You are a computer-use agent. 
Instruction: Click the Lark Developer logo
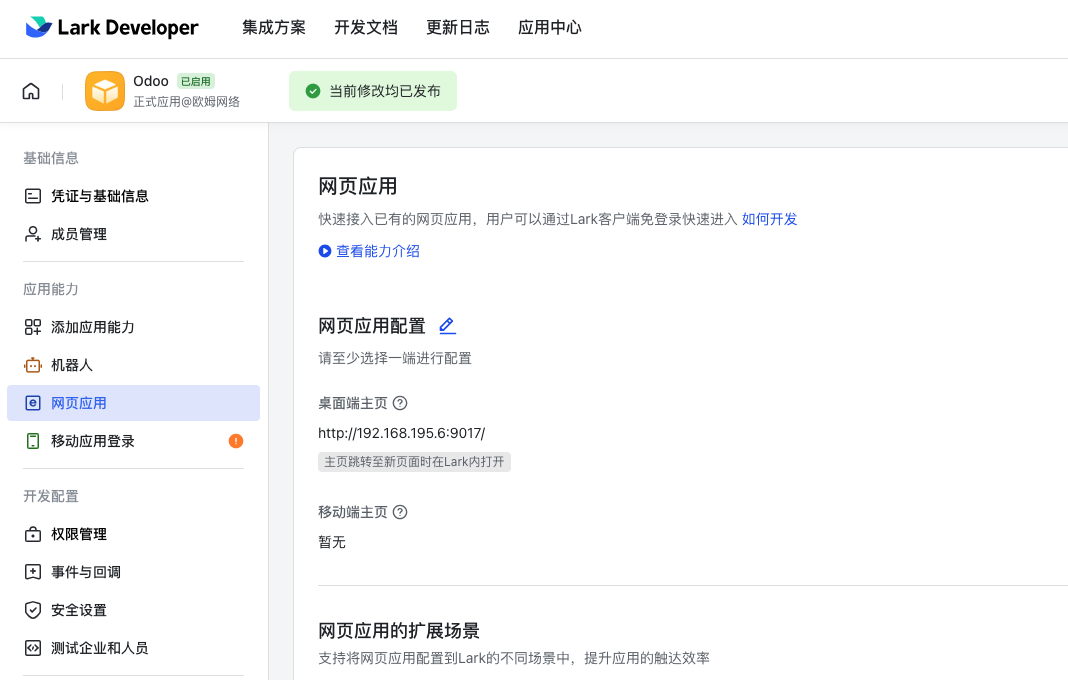pyautogui.click(x=112, y=27)
